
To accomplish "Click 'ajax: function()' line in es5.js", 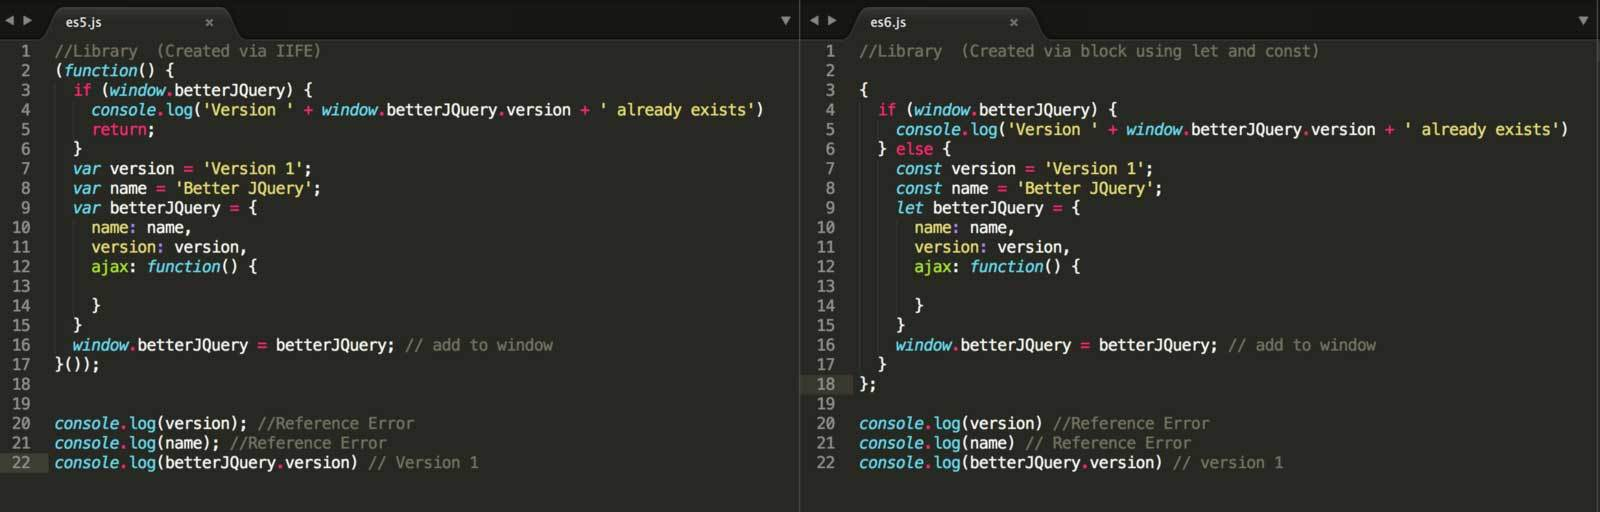I will click(x=174, y=267).
